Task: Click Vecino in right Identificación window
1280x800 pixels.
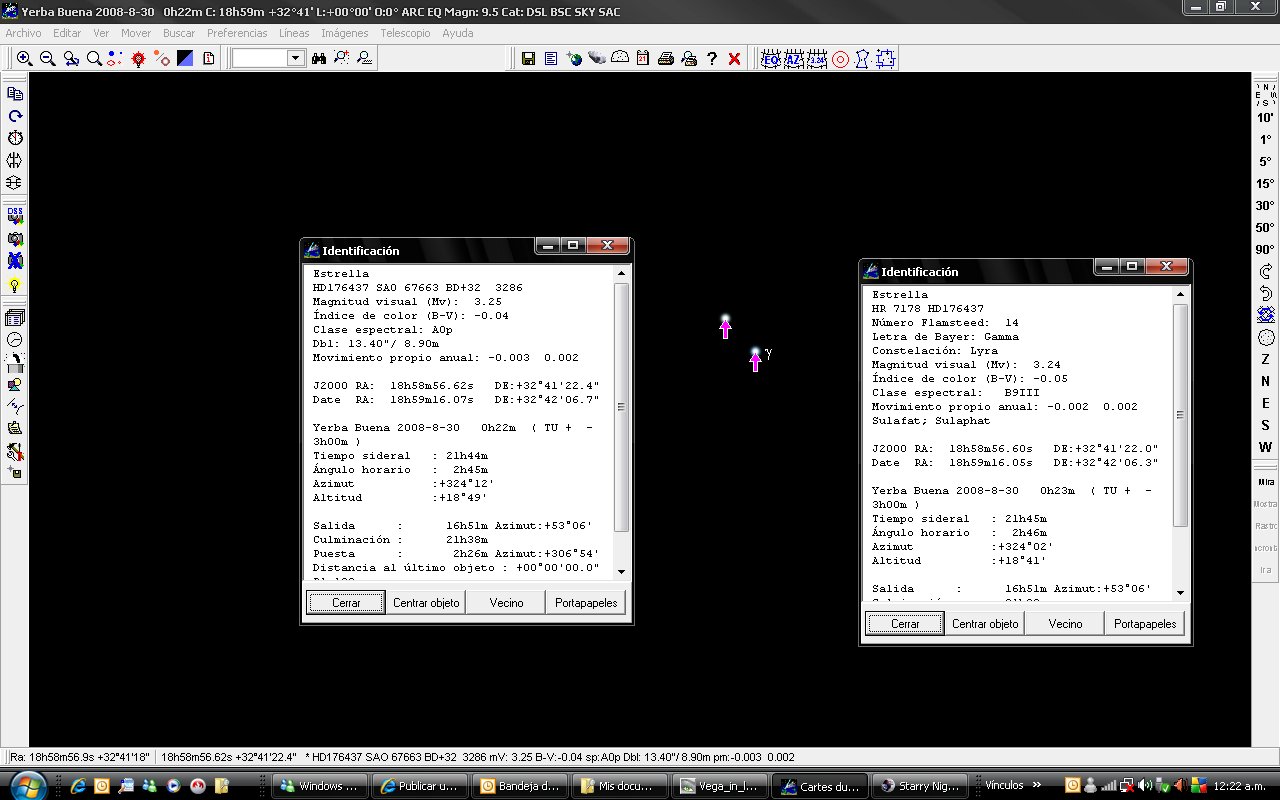Action: (1065, 624)
